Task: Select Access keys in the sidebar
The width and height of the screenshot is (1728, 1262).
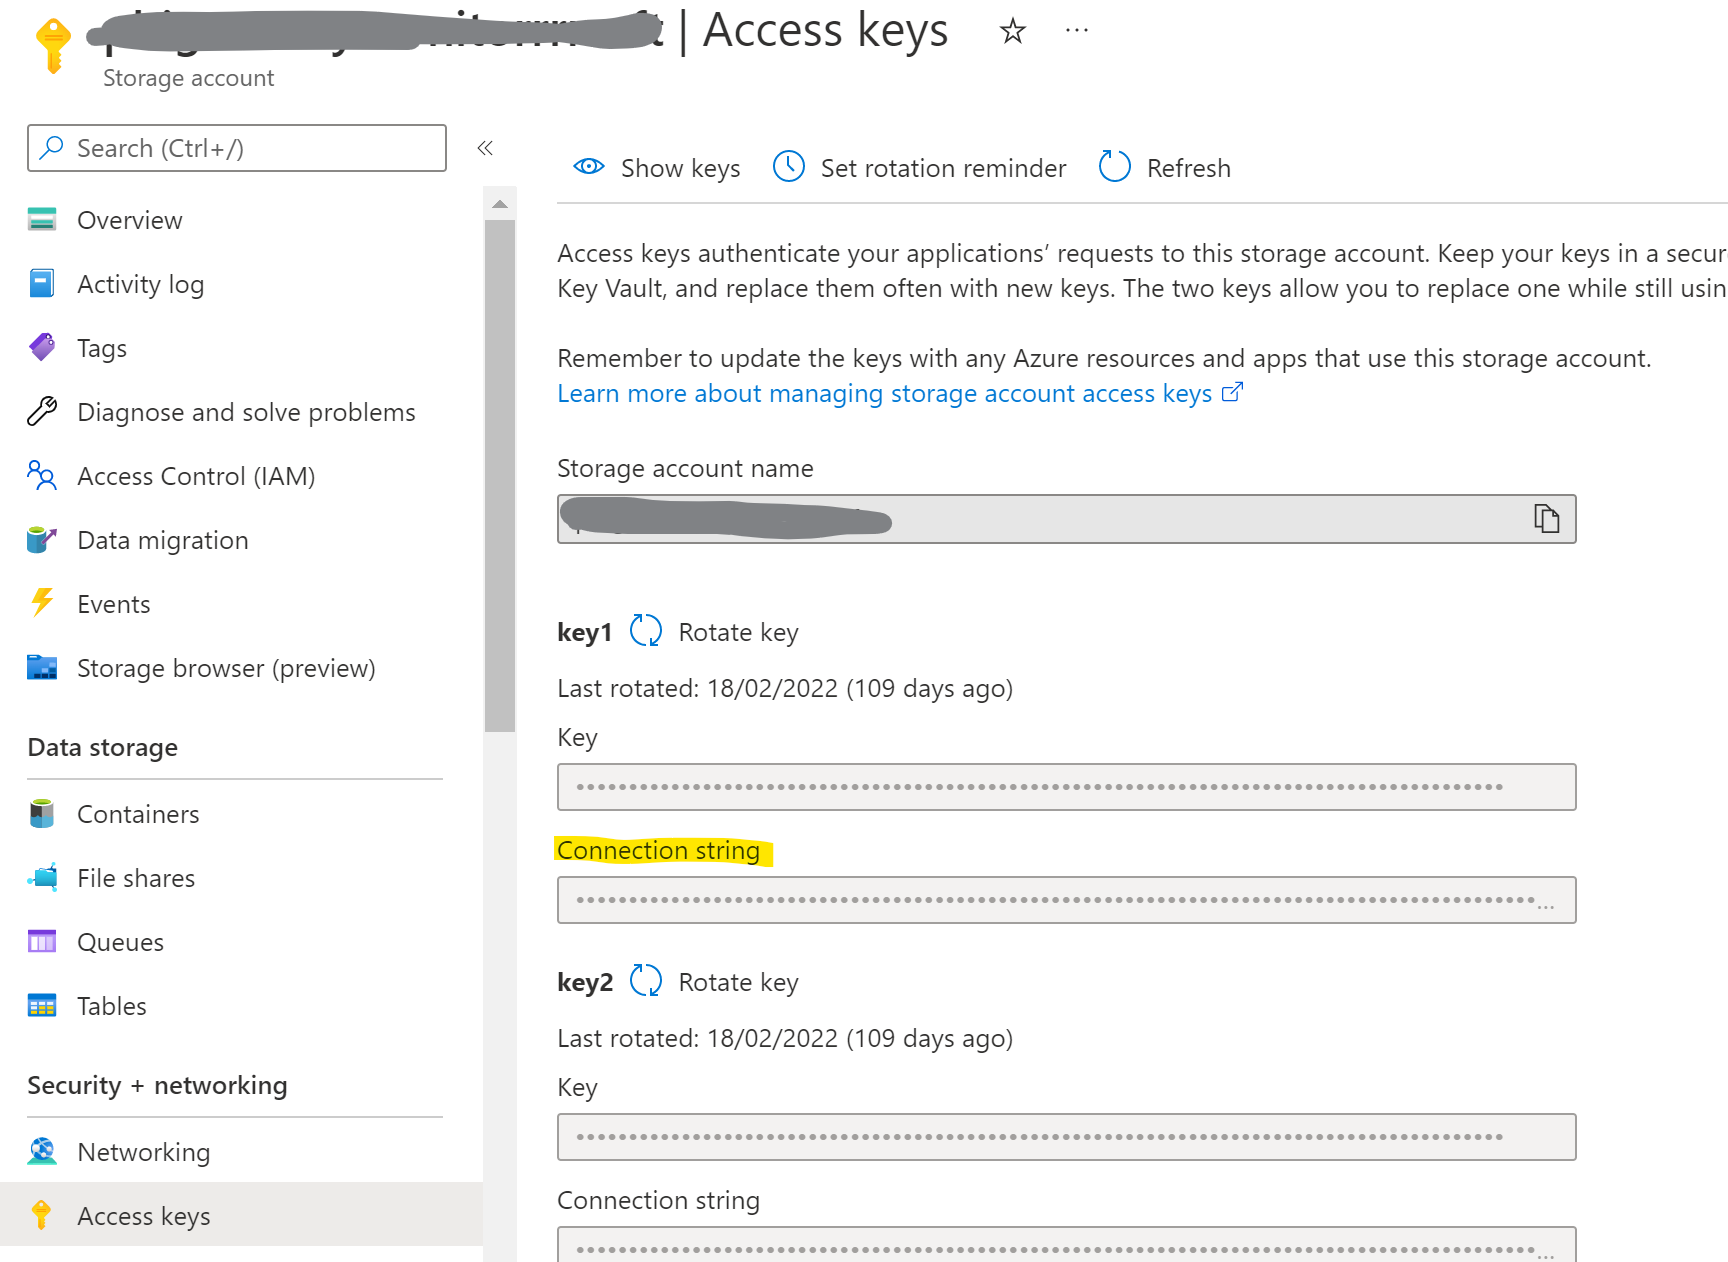Action: point(240,1215)
